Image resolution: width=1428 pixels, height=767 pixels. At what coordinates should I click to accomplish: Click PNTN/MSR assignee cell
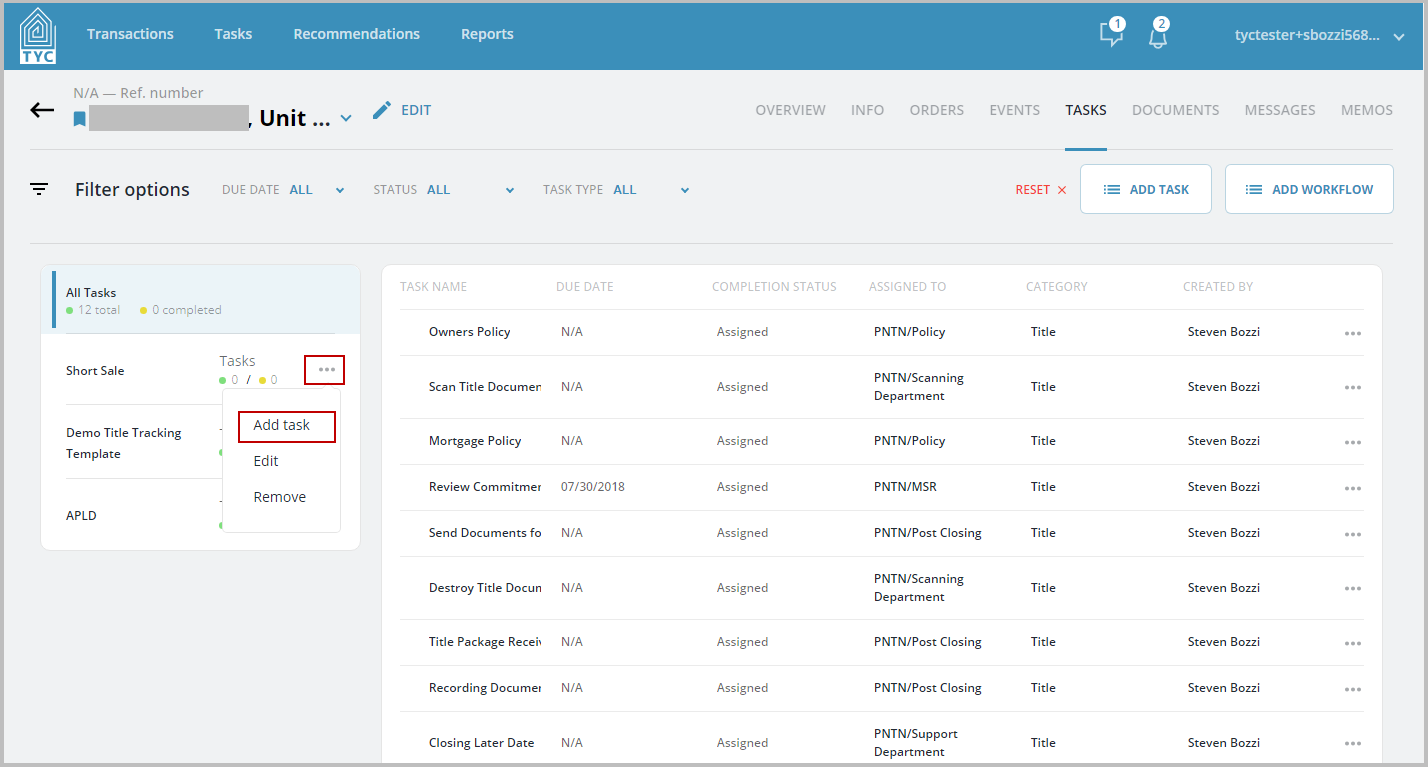pyautogui.click(x=905, y=487)
